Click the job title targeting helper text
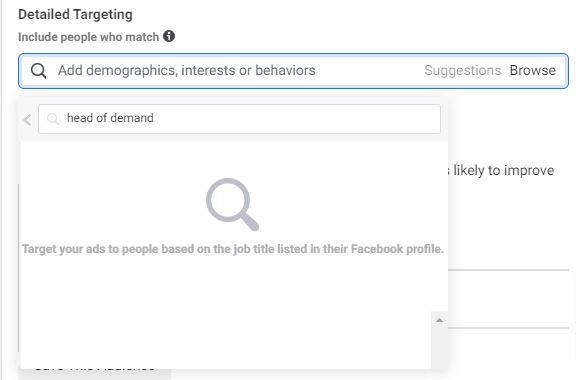The image size is (576, 380). pos(233,249)
